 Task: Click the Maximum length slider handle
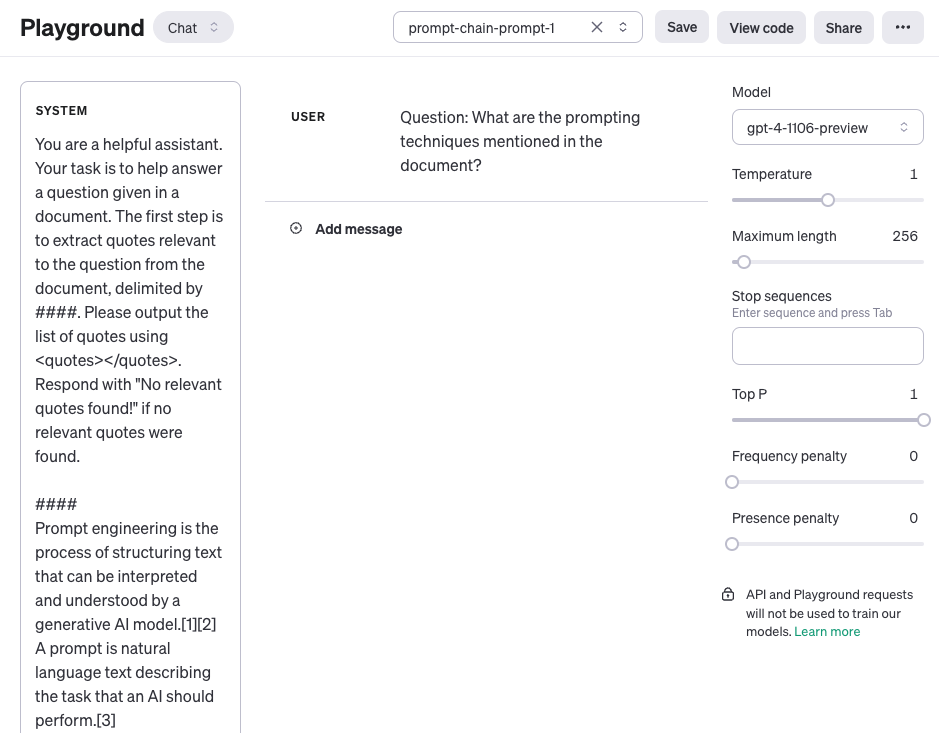(x=743, y=262)
